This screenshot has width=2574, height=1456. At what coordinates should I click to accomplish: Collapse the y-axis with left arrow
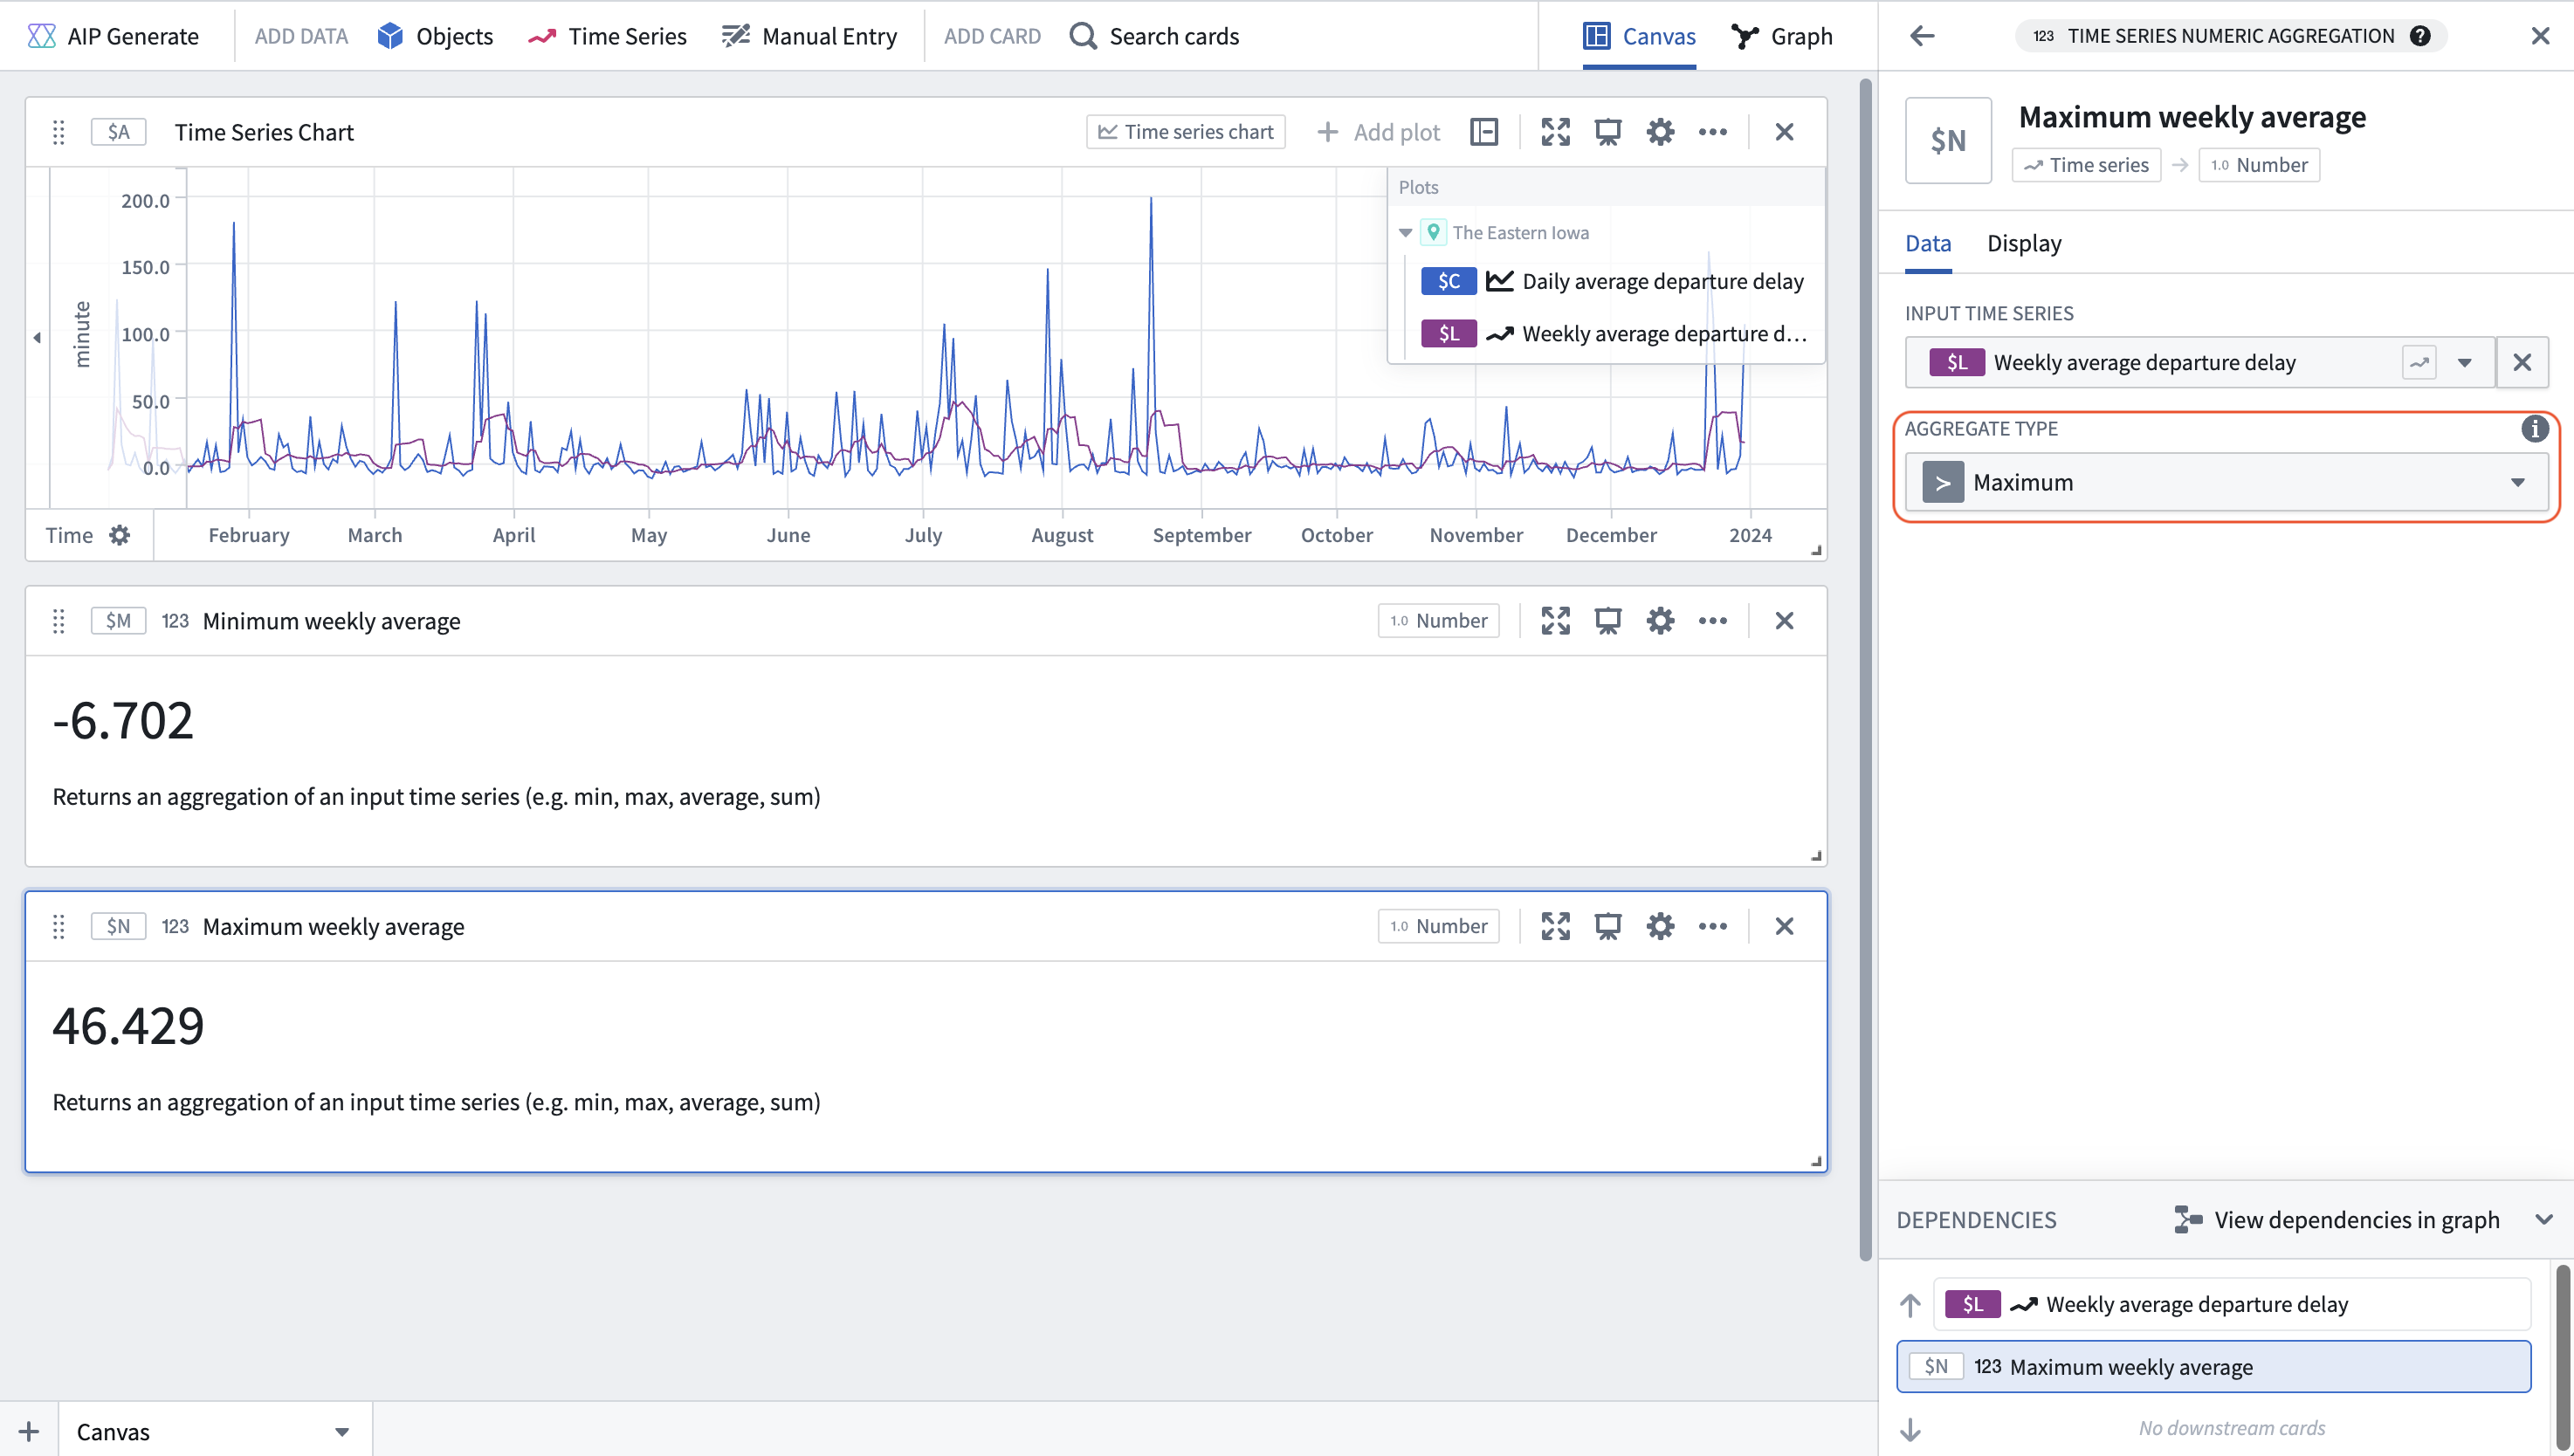point(37,338)
